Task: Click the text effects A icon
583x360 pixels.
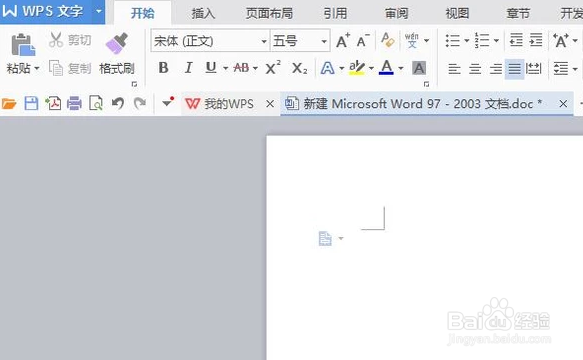Action: (x=328, y=68)
